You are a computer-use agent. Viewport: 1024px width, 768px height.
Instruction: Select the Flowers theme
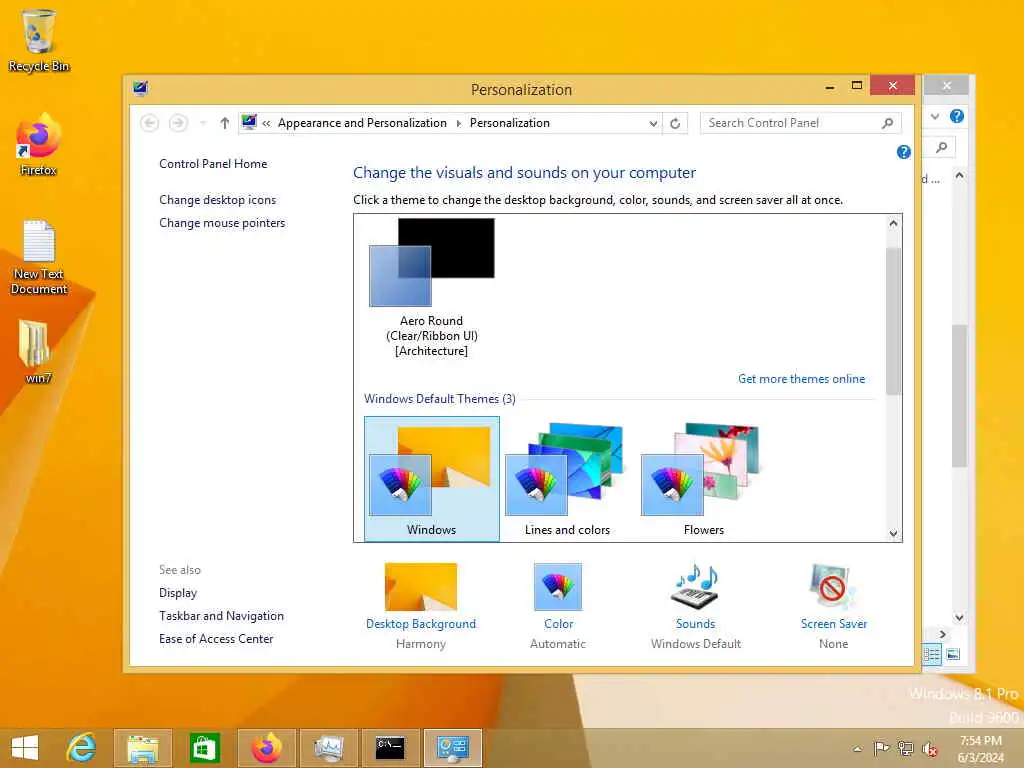(703, 479)
